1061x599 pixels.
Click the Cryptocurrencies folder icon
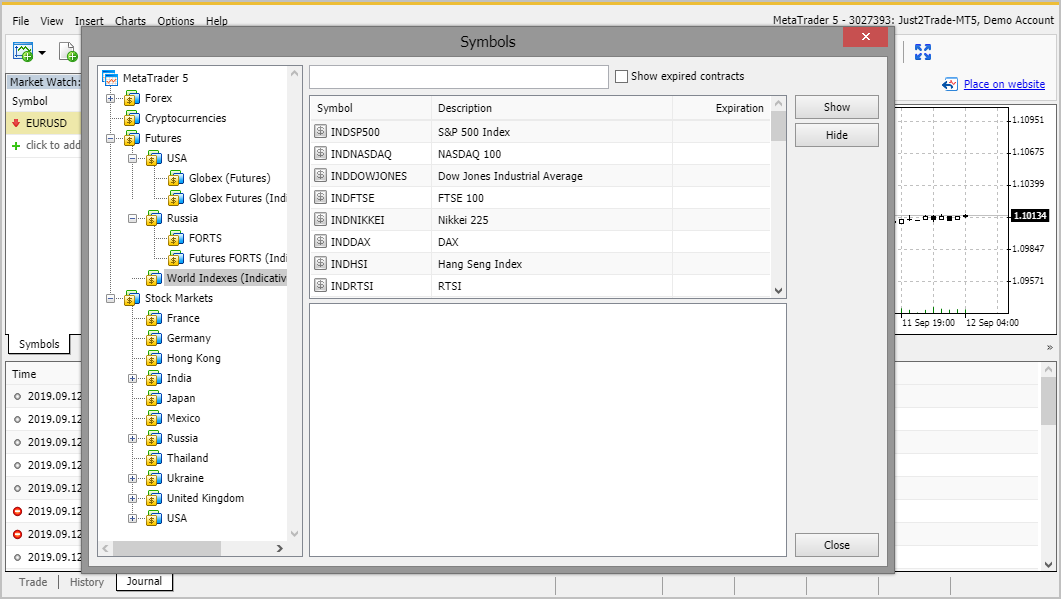click(132, 118)
